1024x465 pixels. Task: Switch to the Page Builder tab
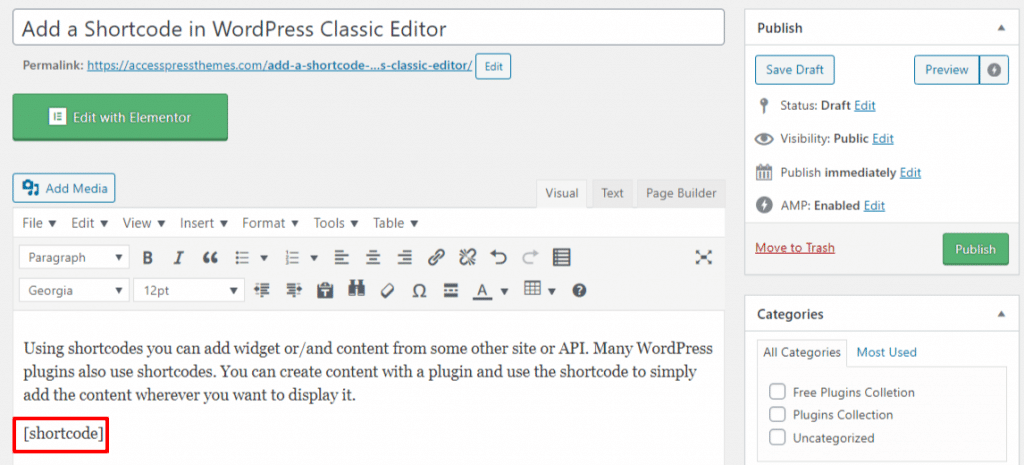[x=681, y=193]
